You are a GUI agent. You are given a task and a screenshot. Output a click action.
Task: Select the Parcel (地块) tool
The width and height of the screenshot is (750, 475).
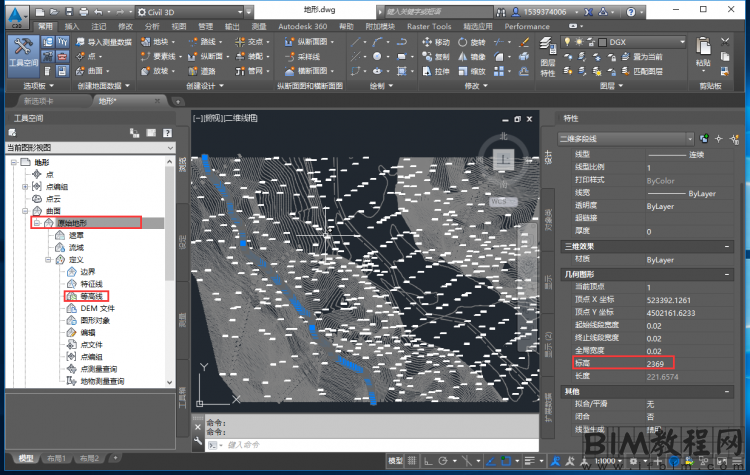coord(157,42)
